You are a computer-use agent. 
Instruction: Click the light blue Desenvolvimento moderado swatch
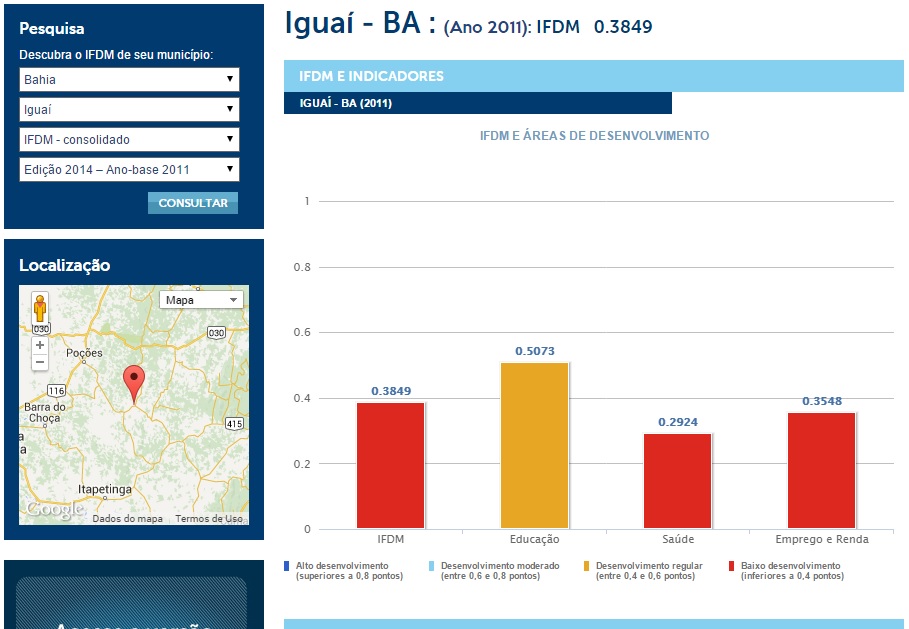click(x=431, y=566)
